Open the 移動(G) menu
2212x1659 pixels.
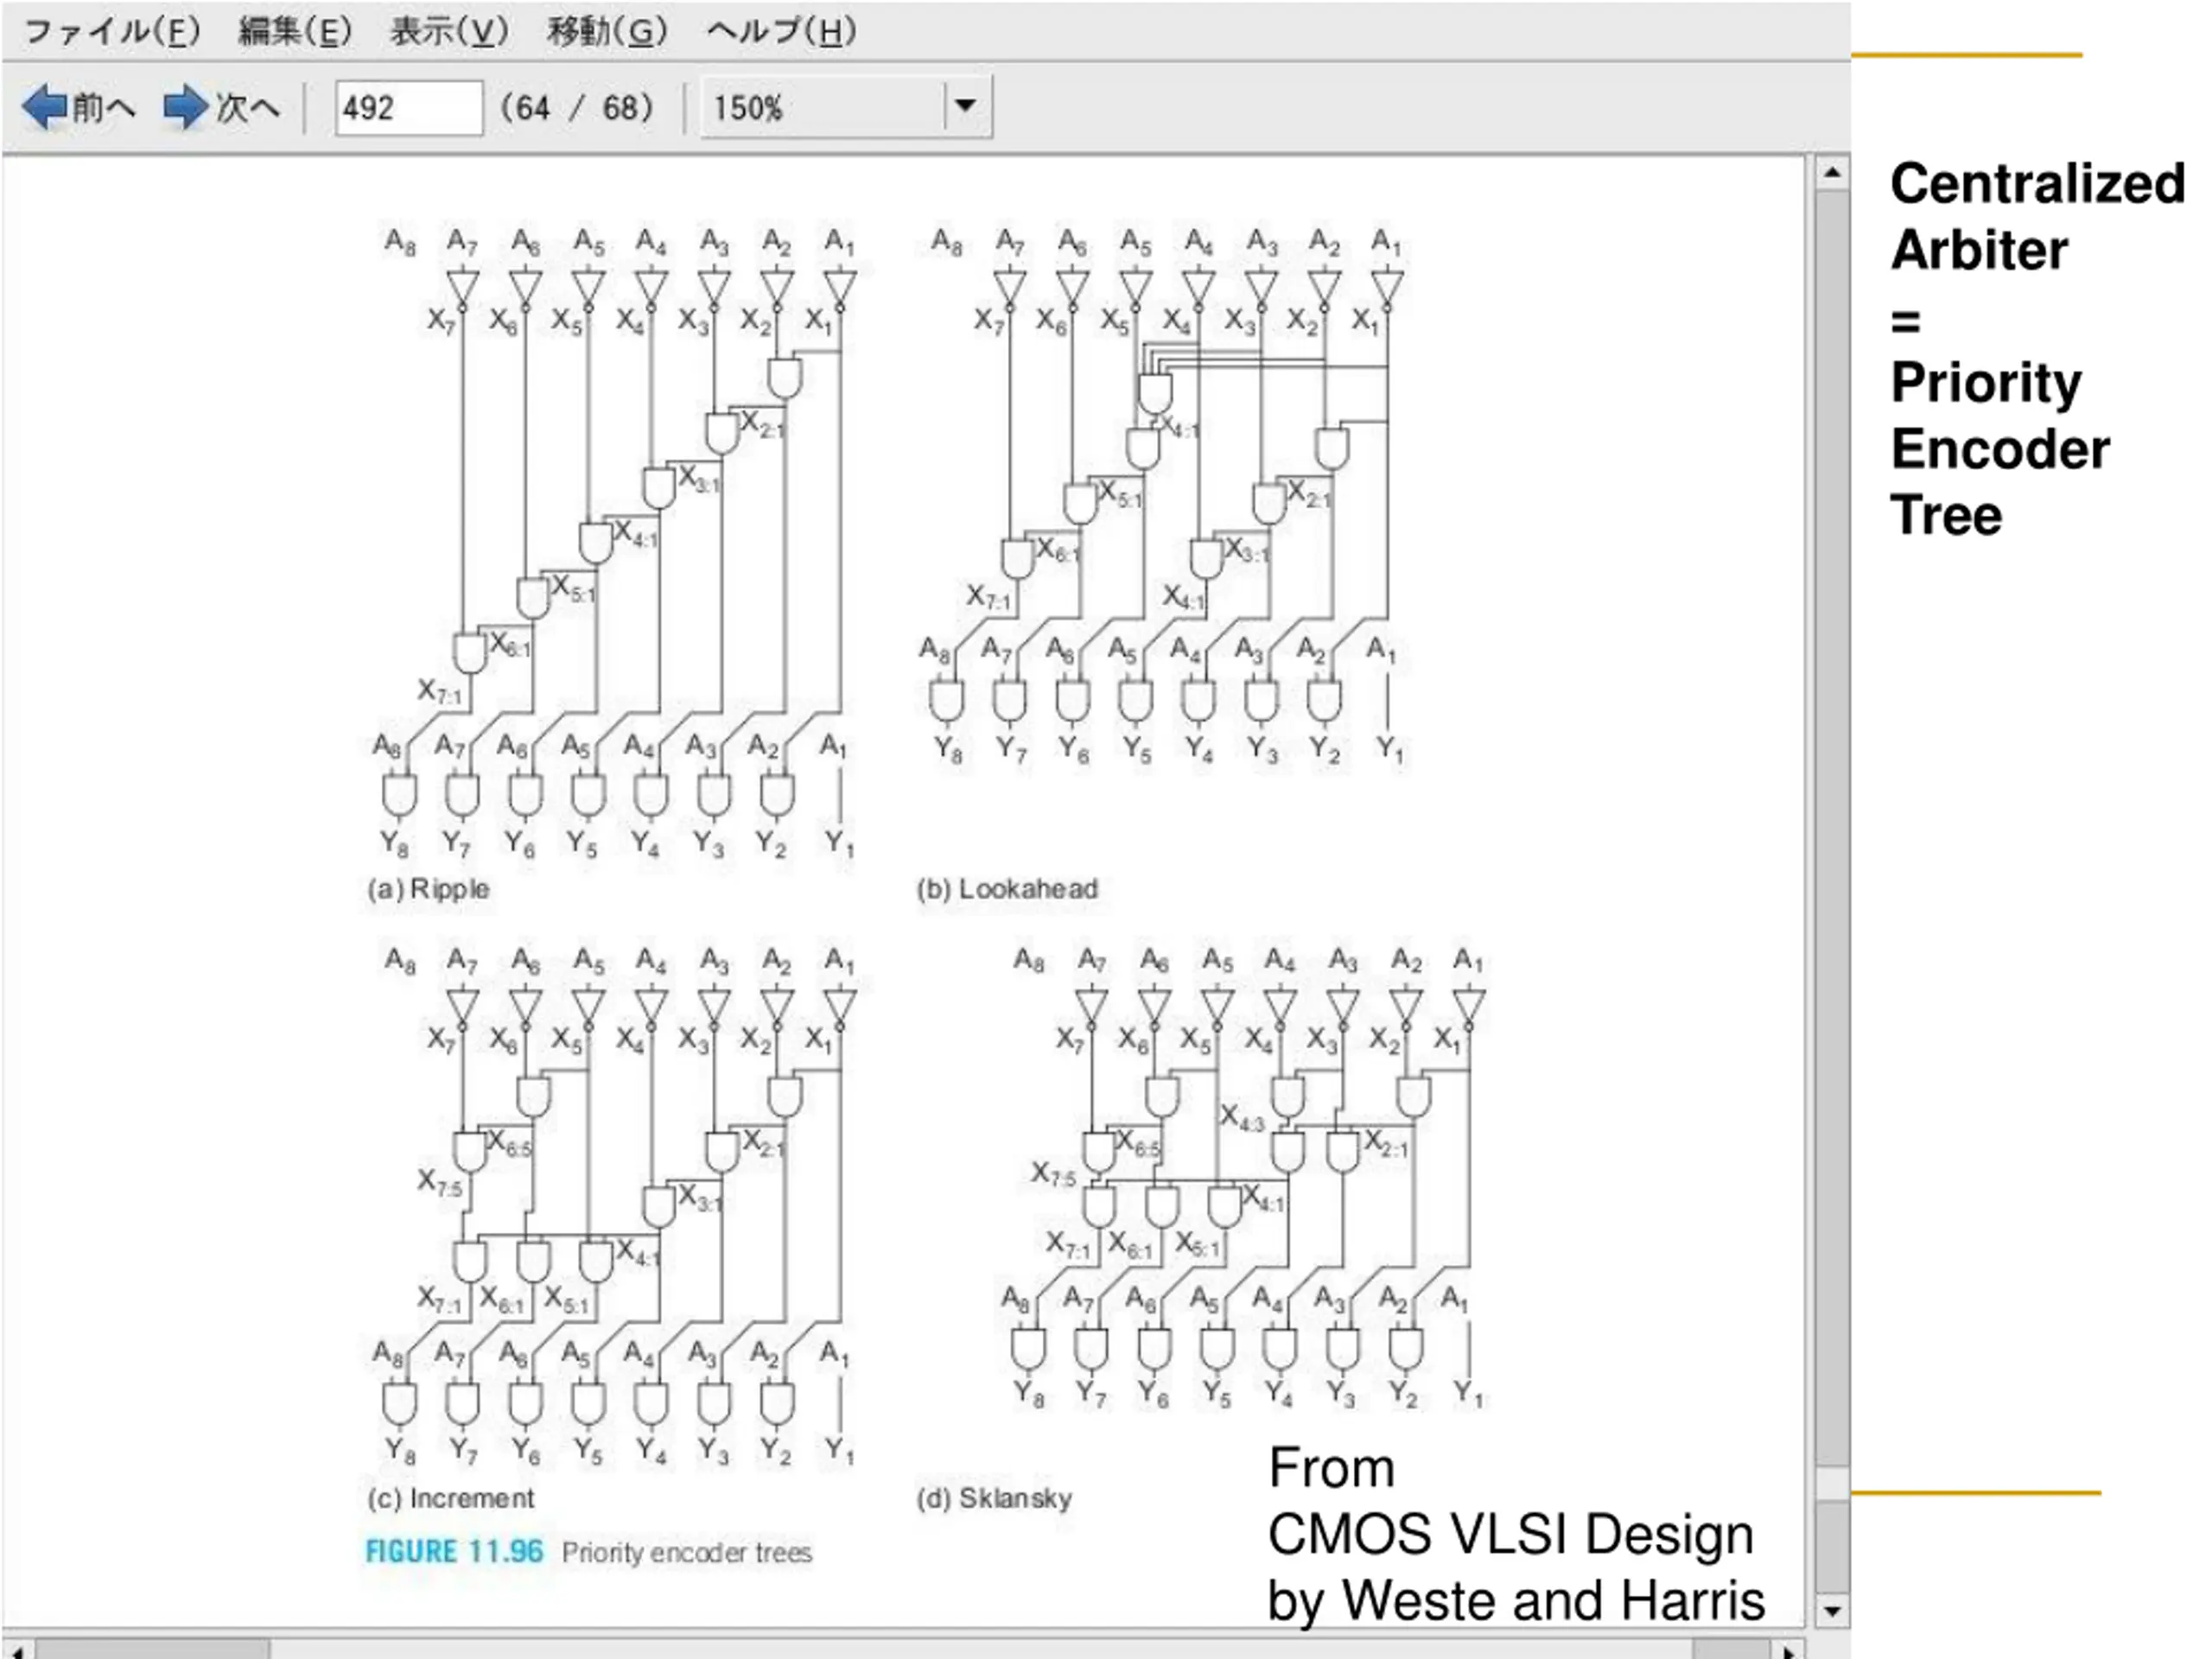607,32
